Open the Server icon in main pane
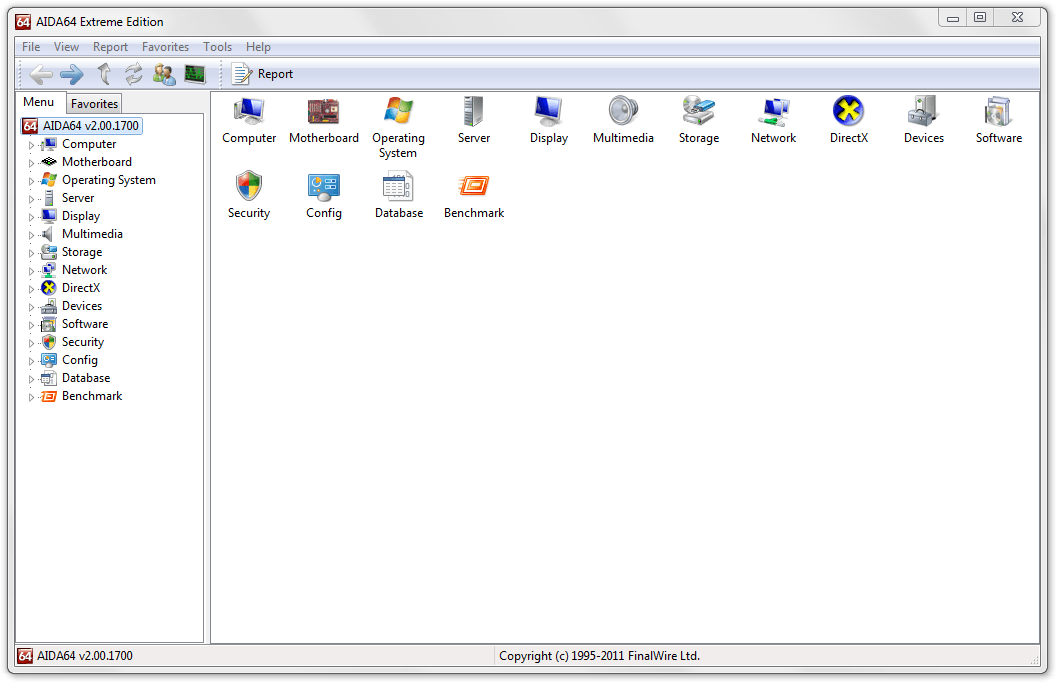 473,111
